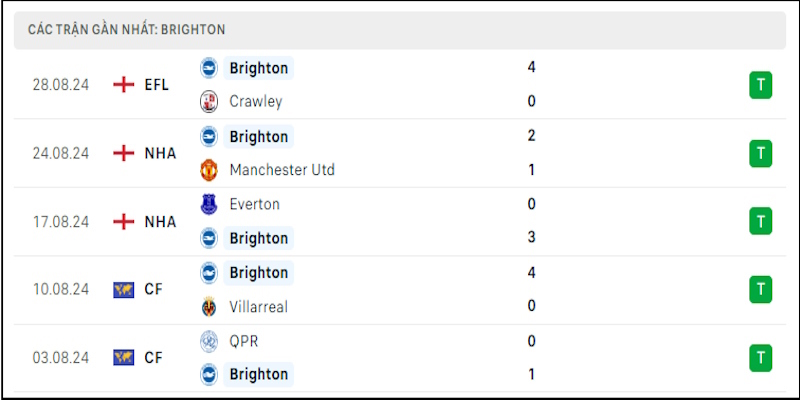Click England flag beside EFL label
The height and width of the screenshot is (400, 800).
[124, 85]
